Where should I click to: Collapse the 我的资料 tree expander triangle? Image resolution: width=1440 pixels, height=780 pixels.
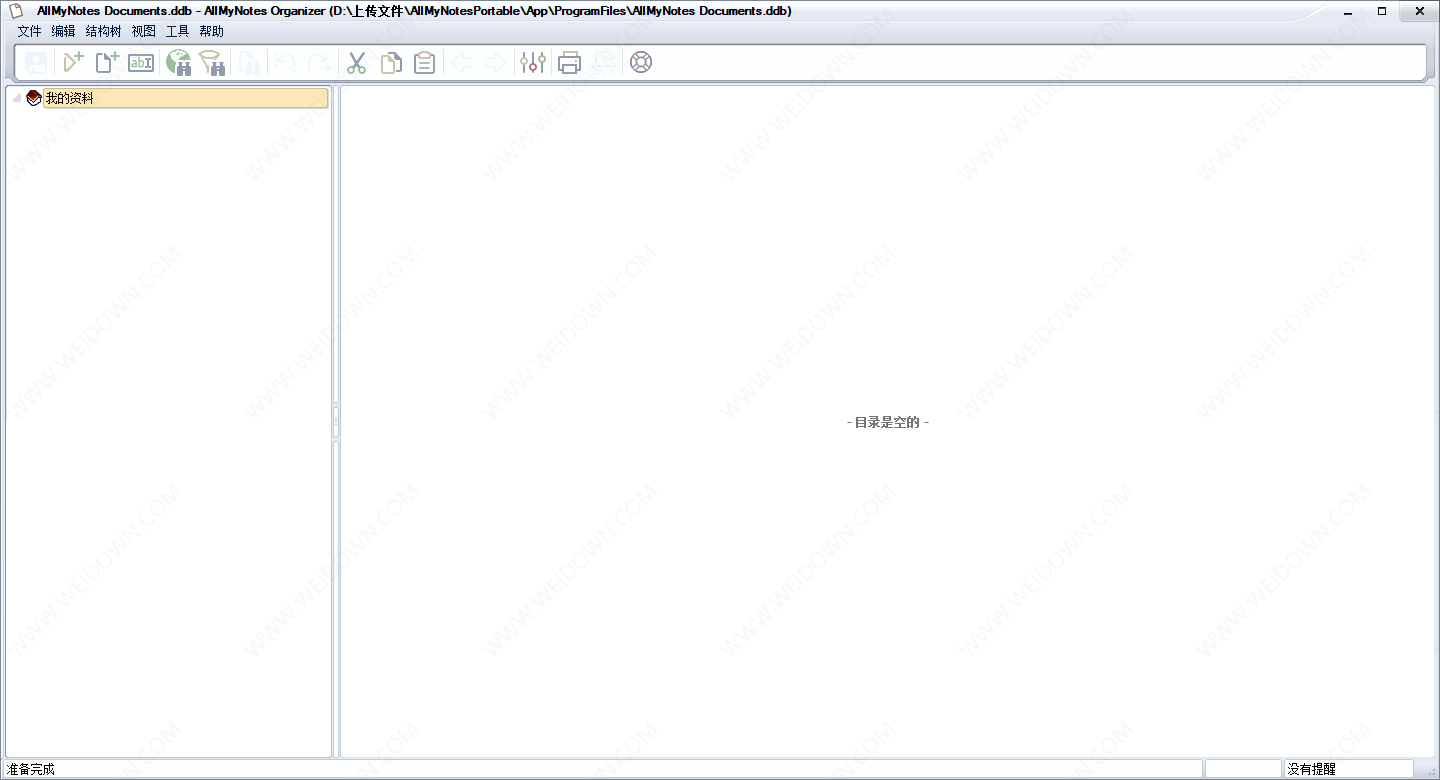(x=17, y=98)
